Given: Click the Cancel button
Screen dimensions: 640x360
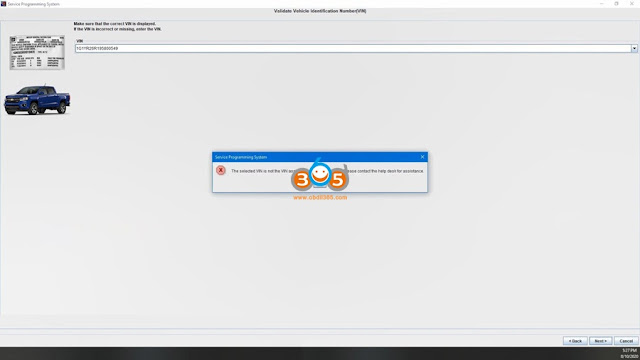Looking at the screenshot, I should tap(626, 341).
